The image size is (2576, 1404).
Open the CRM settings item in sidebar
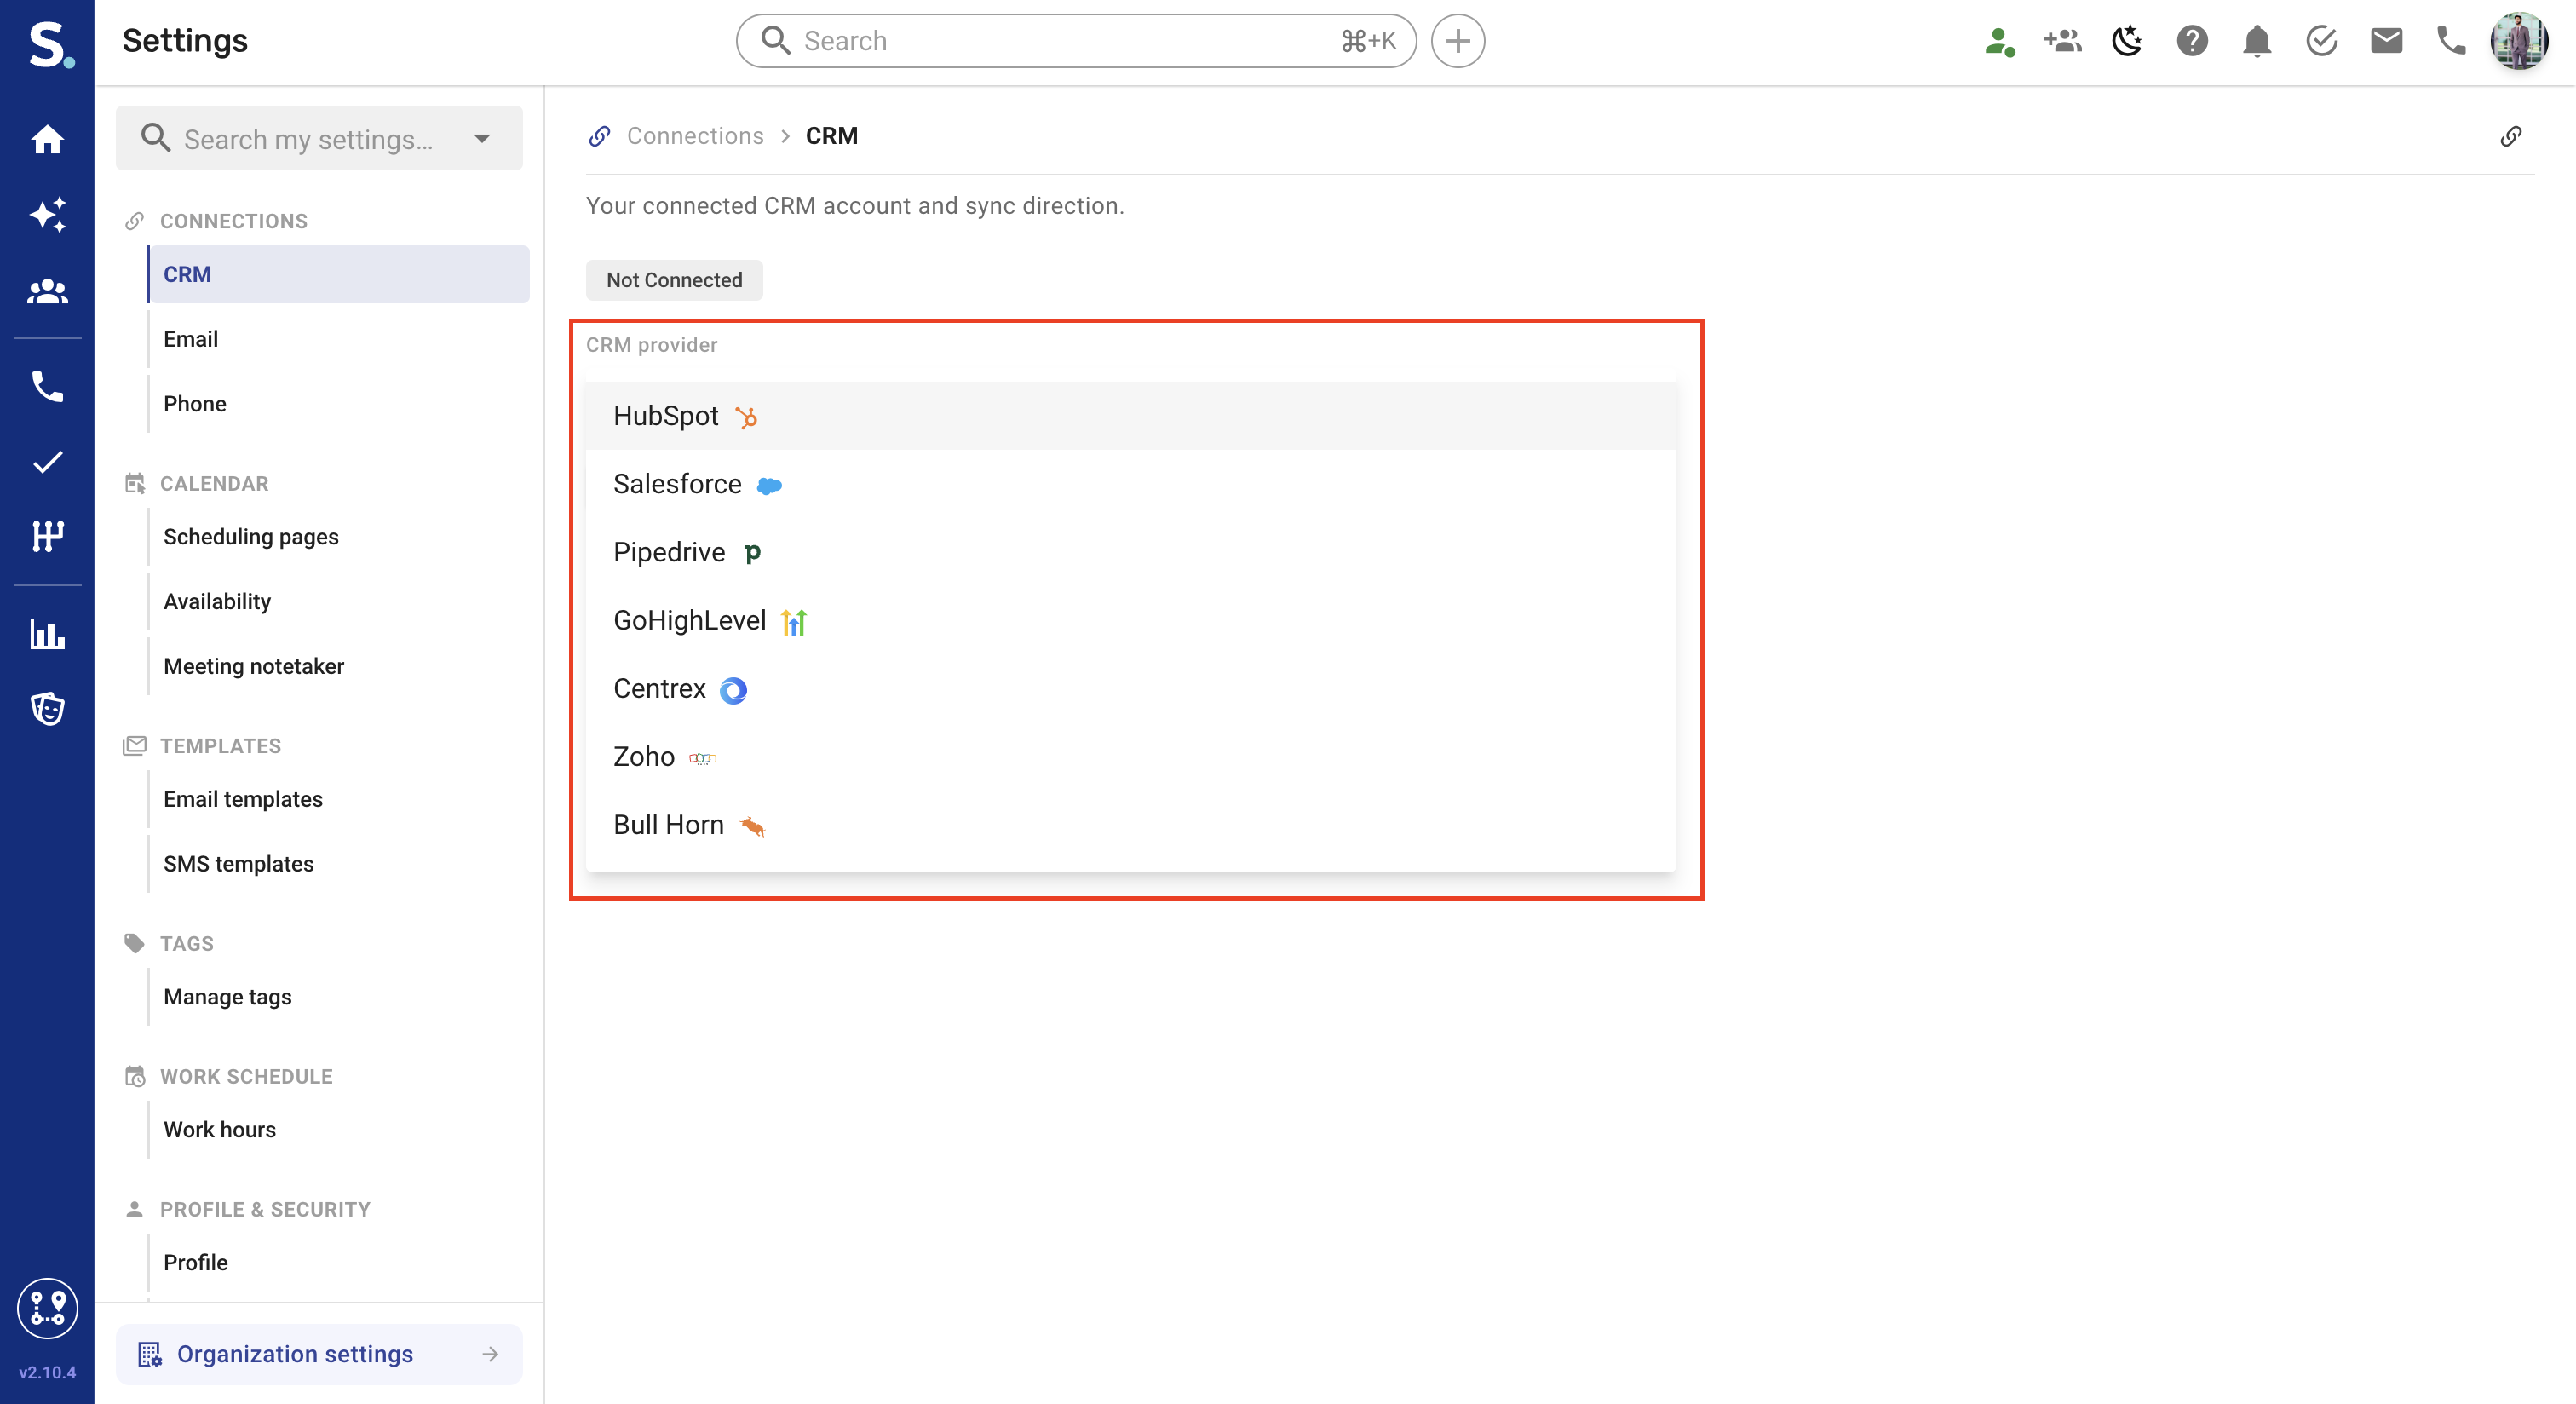(x=338, y=274)
